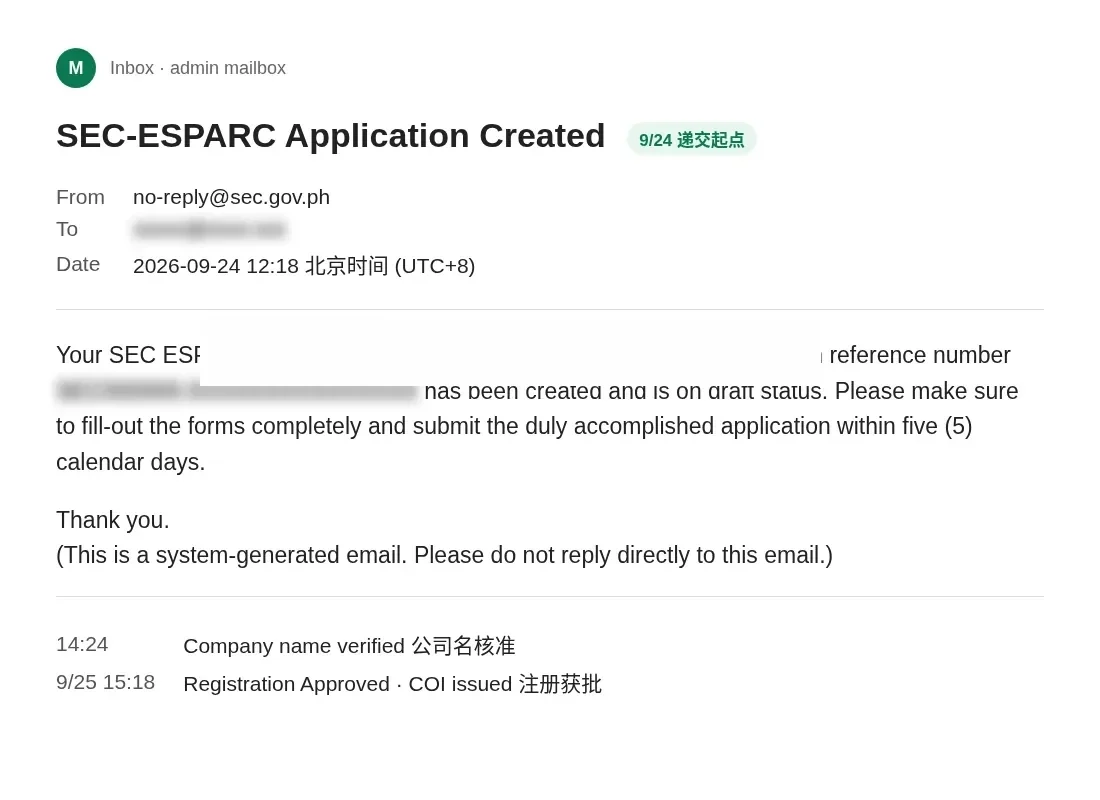The width and height of the screenshot is (1100, 800).
Task: Click the 14:24 timestamp
Action: pos(82,644)
